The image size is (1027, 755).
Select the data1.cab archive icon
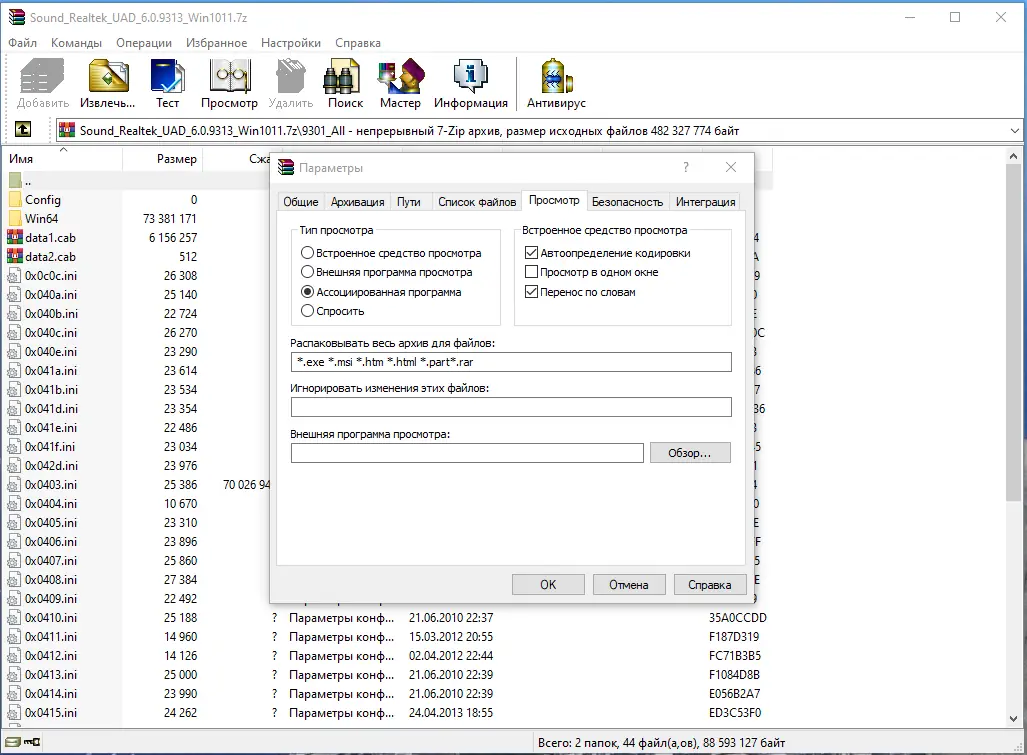click(x=15, y=238)
